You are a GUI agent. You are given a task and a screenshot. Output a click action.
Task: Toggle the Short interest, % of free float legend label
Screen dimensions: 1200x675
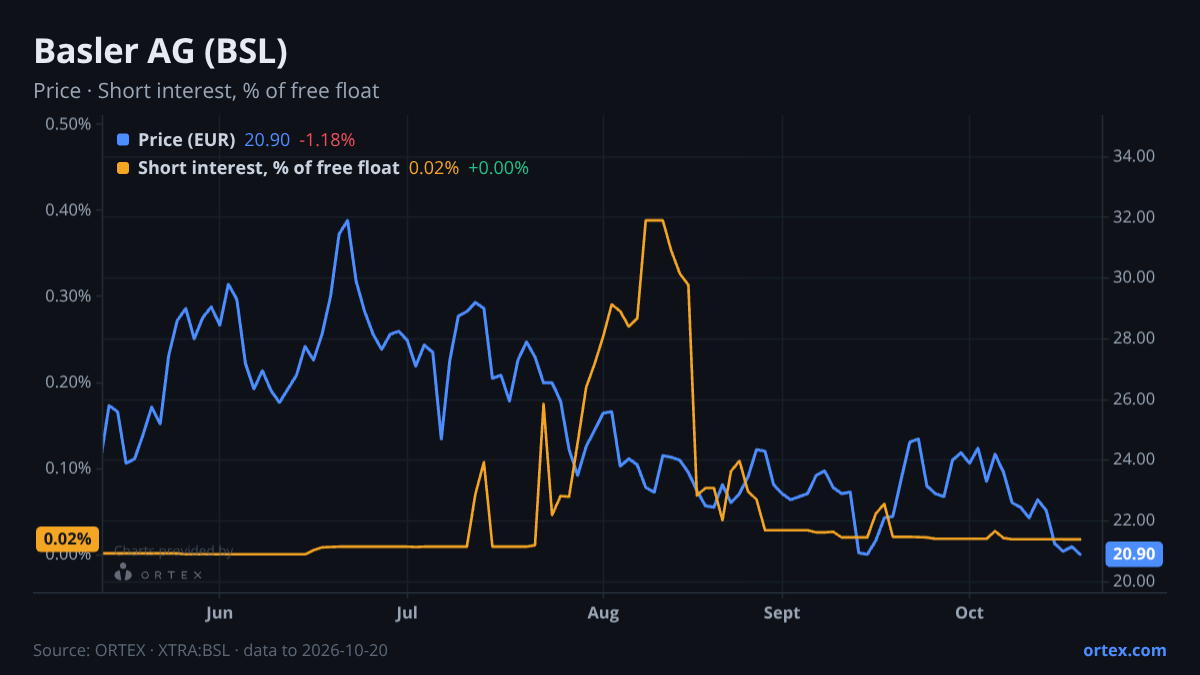268,168
